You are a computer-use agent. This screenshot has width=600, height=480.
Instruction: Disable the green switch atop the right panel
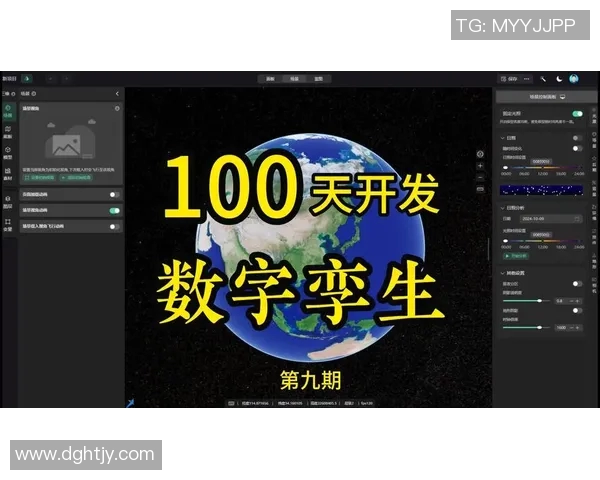pos(577,114)
